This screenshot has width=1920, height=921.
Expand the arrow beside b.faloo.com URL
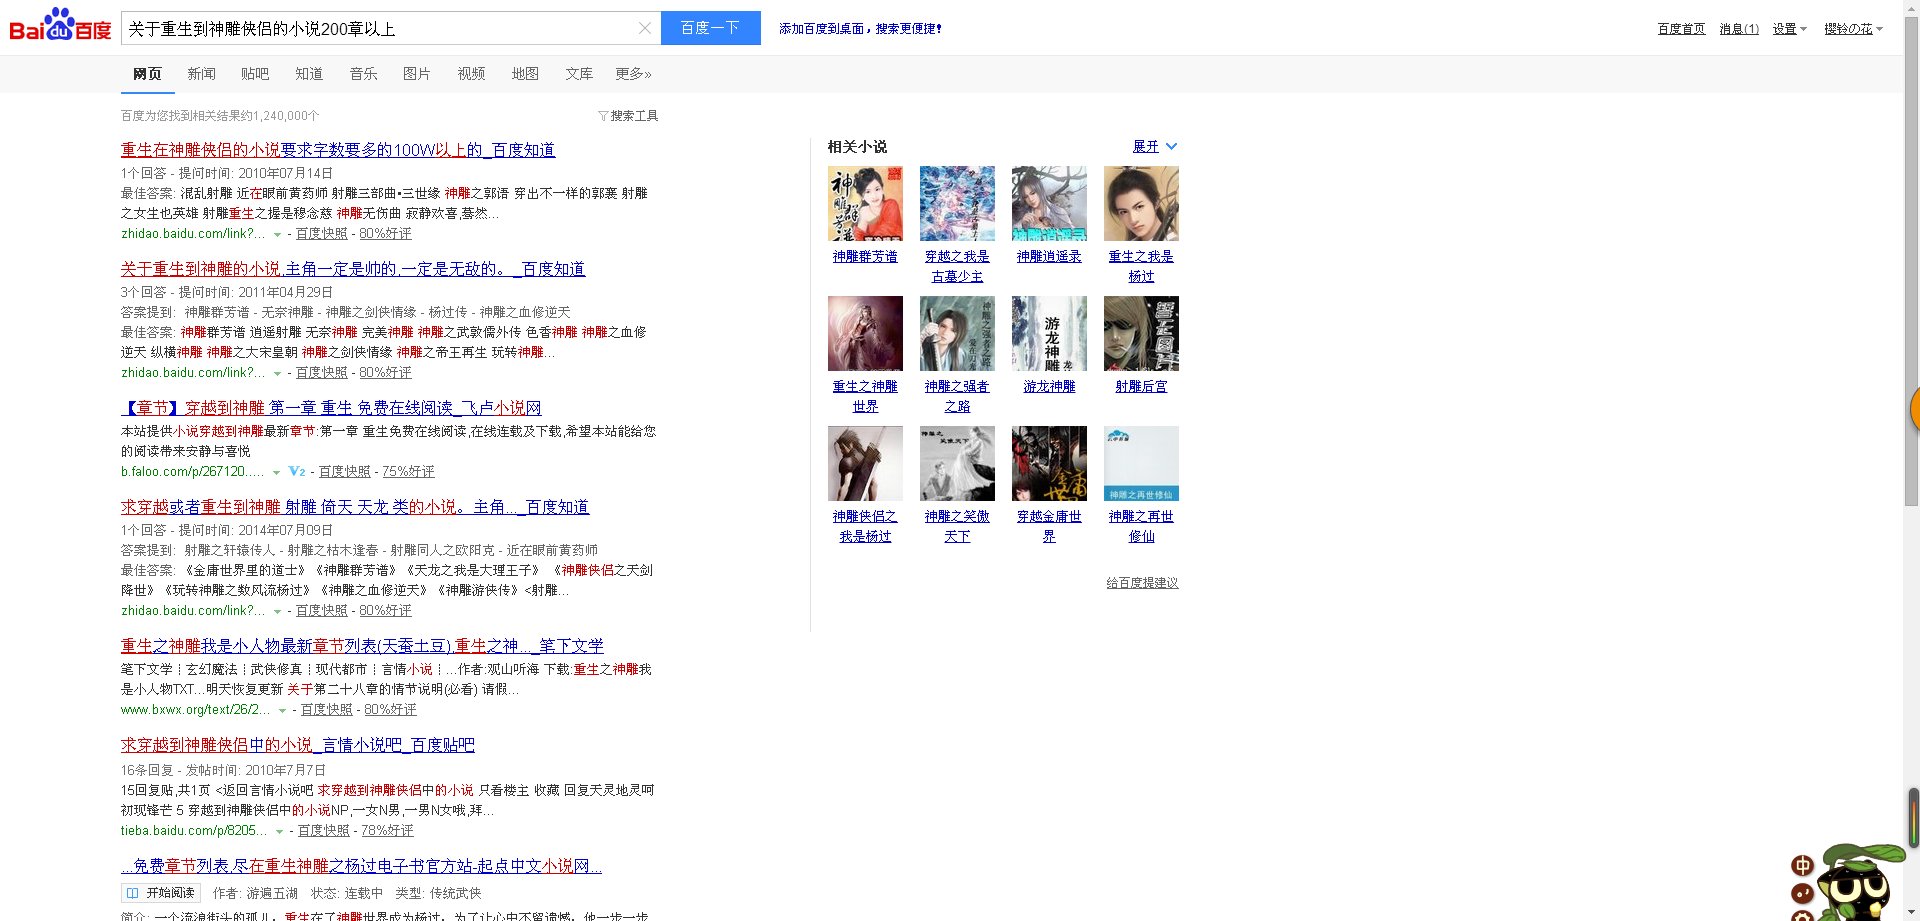point(277,472)
